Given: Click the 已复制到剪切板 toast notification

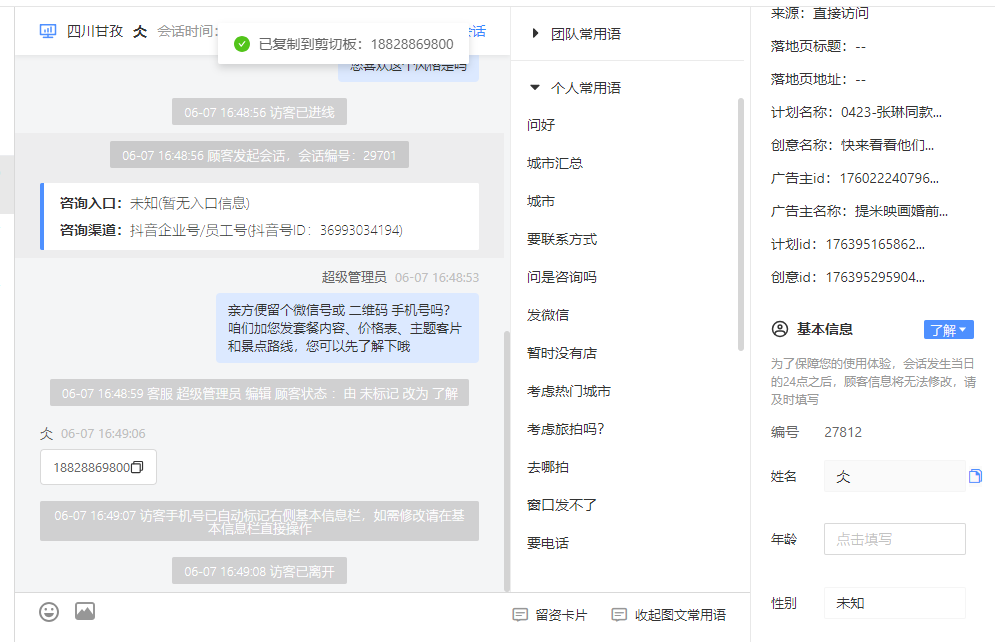Looking at the screenshot, I should pos(343,44).
